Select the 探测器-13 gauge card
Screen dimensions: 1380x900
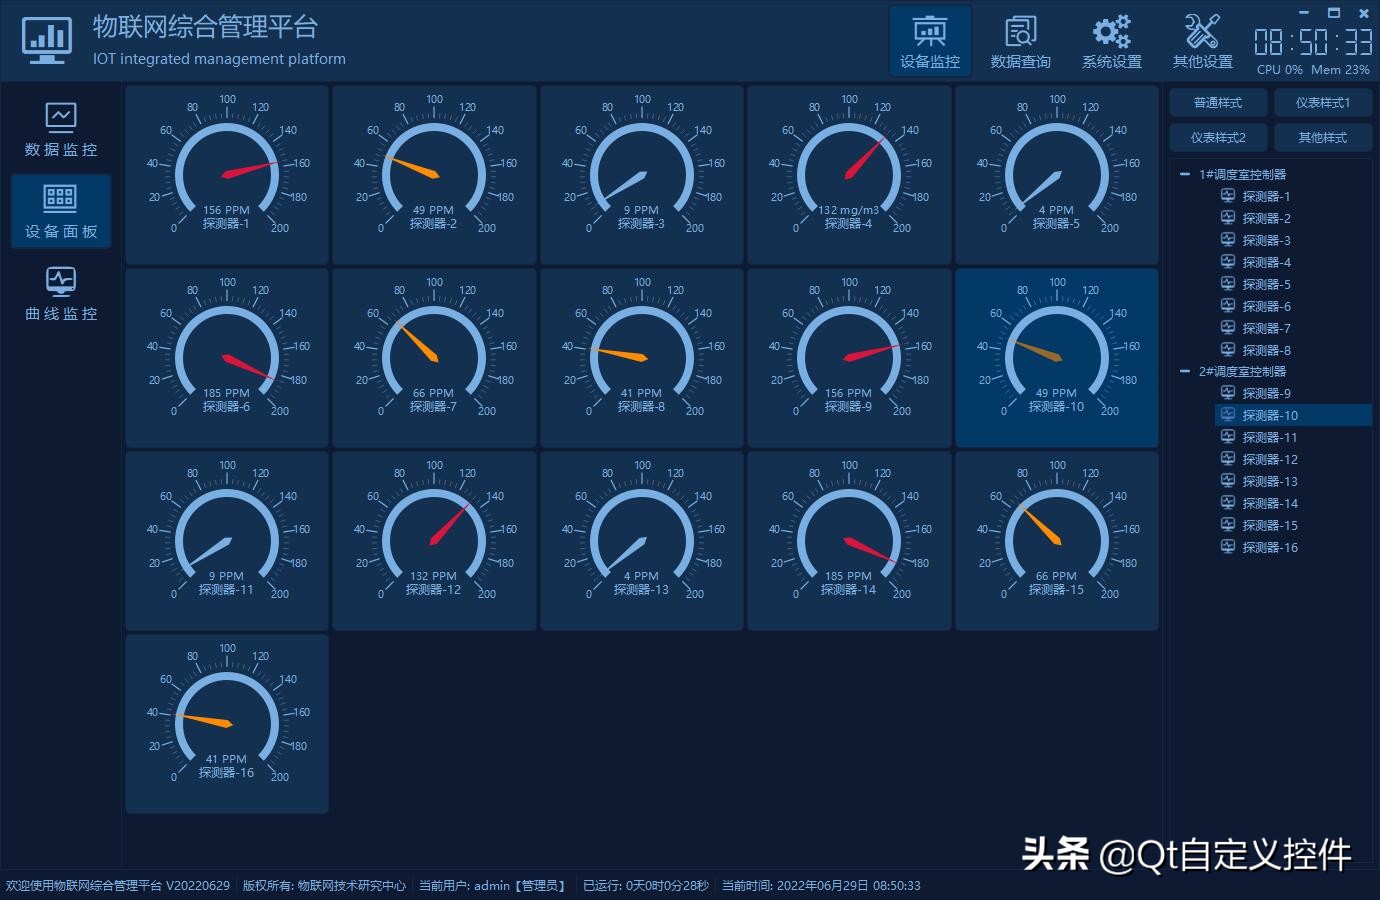pos(642,541)
